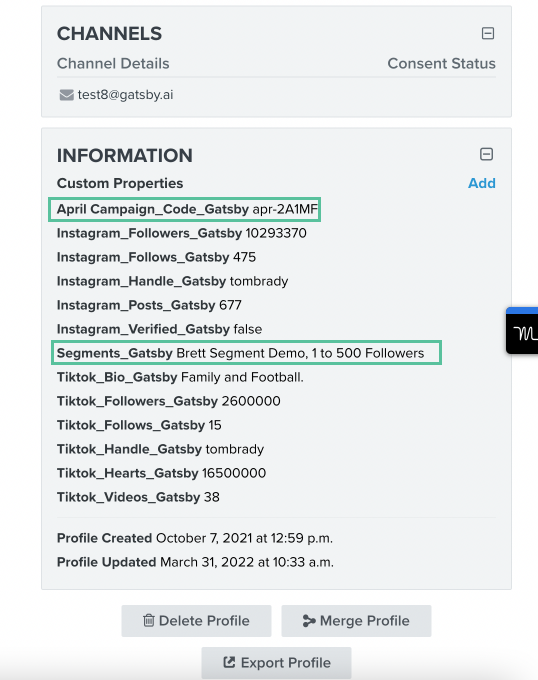Image resolution: width=538 pixels, height=680 pixels.
Task: Click the envelope icon beside test8@gatsby.ai
Action: (66, 95)
